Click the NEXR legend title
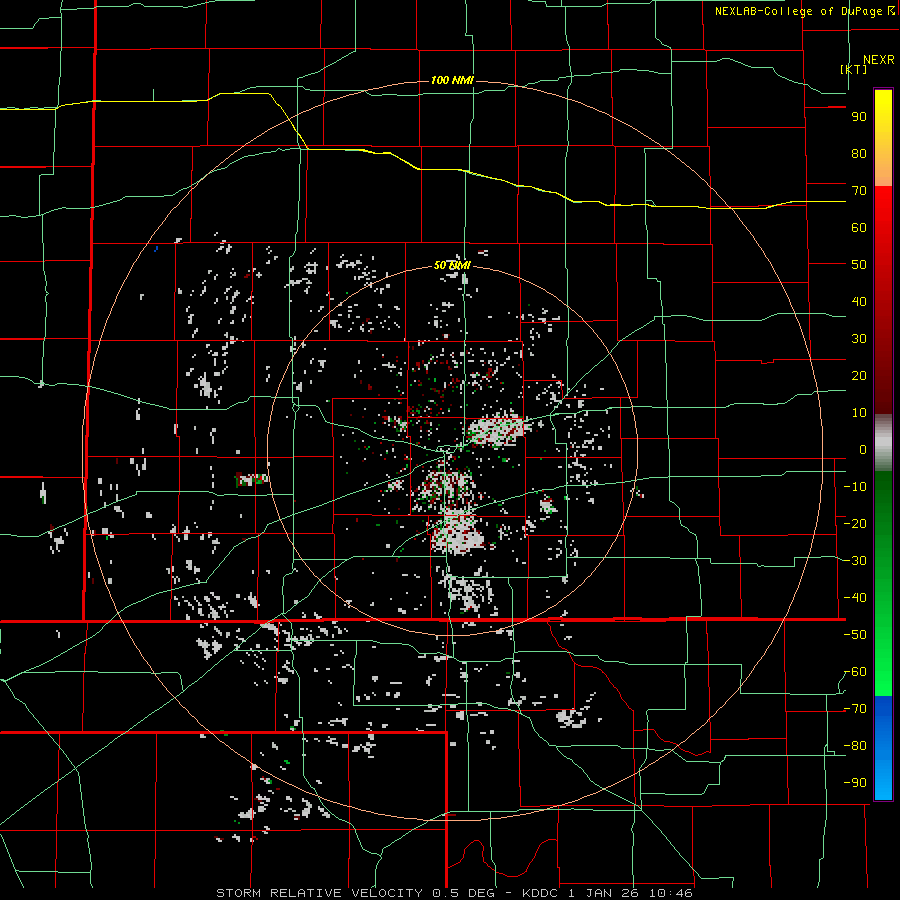Screen dimensions: 900x900 878,60
